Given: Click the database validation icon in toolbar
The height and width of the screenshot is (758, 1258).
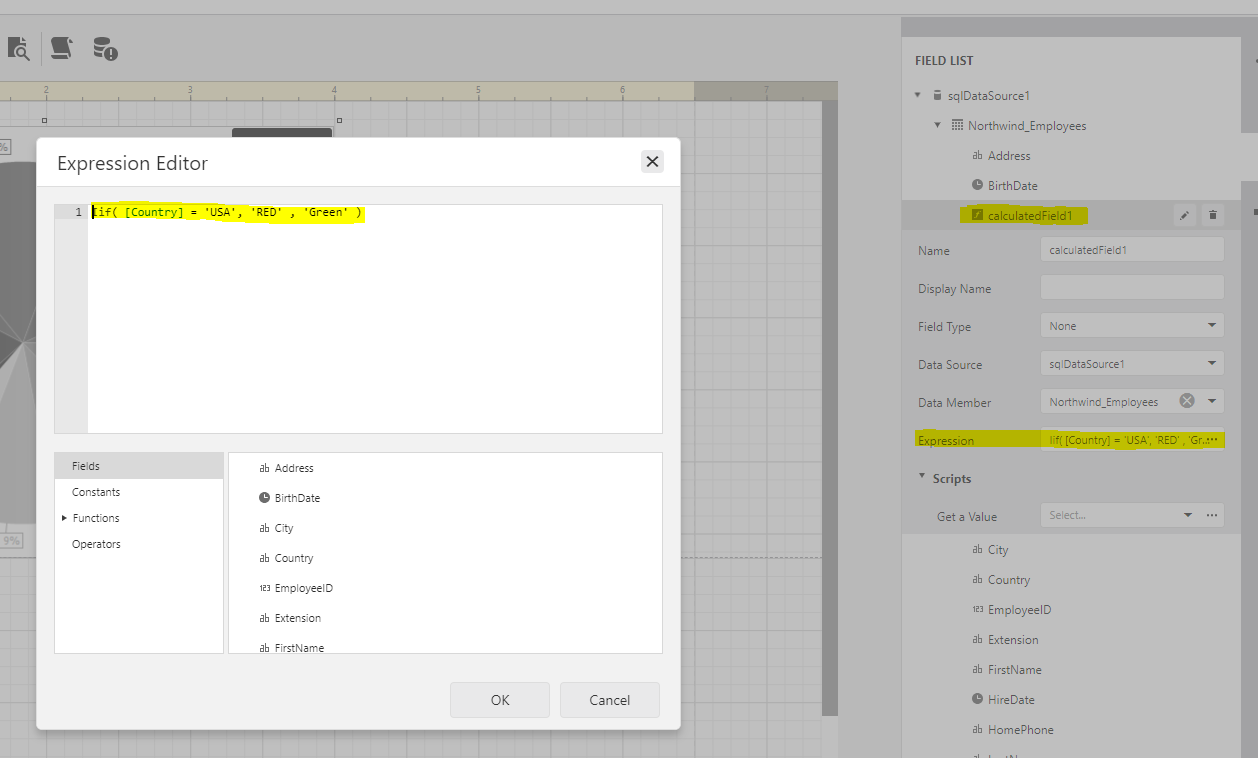Looking at the screenshot, I should (105, 48).
